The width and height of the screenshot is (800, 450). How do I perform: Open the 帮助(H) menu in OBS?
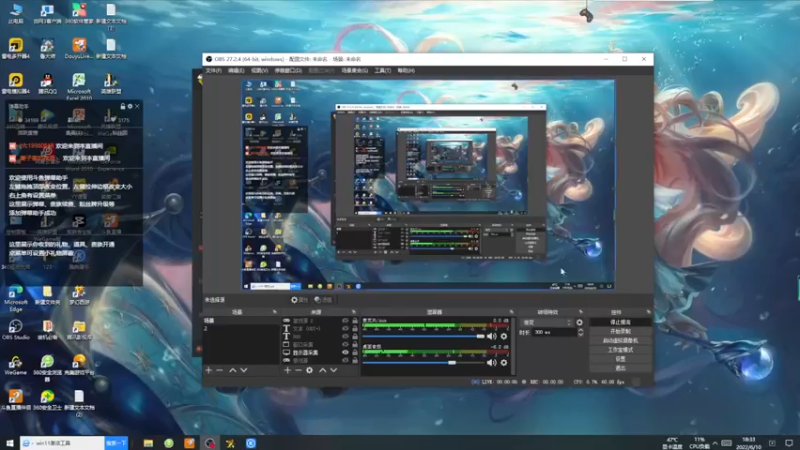(406, 70)
